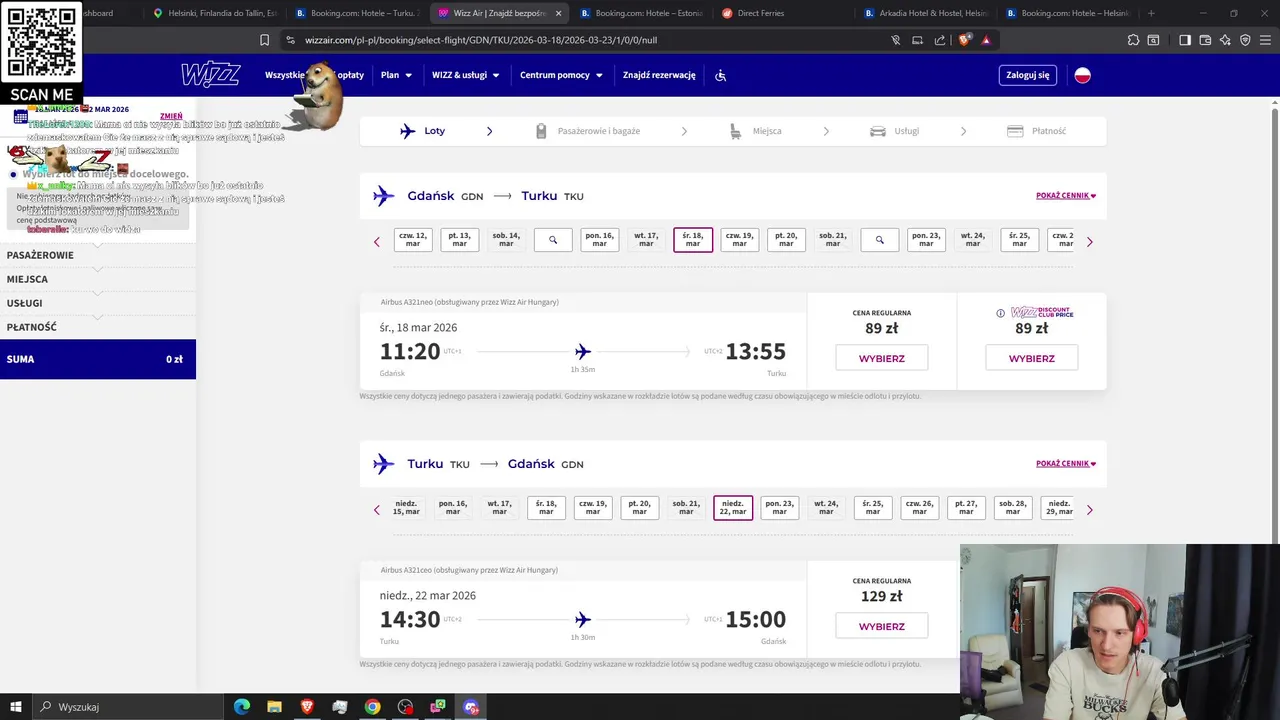Image resolution: width=1280 pixels, height=720 pixels.
Task: Open the accessibility icon in the navbar
Action: click(720, 75)
